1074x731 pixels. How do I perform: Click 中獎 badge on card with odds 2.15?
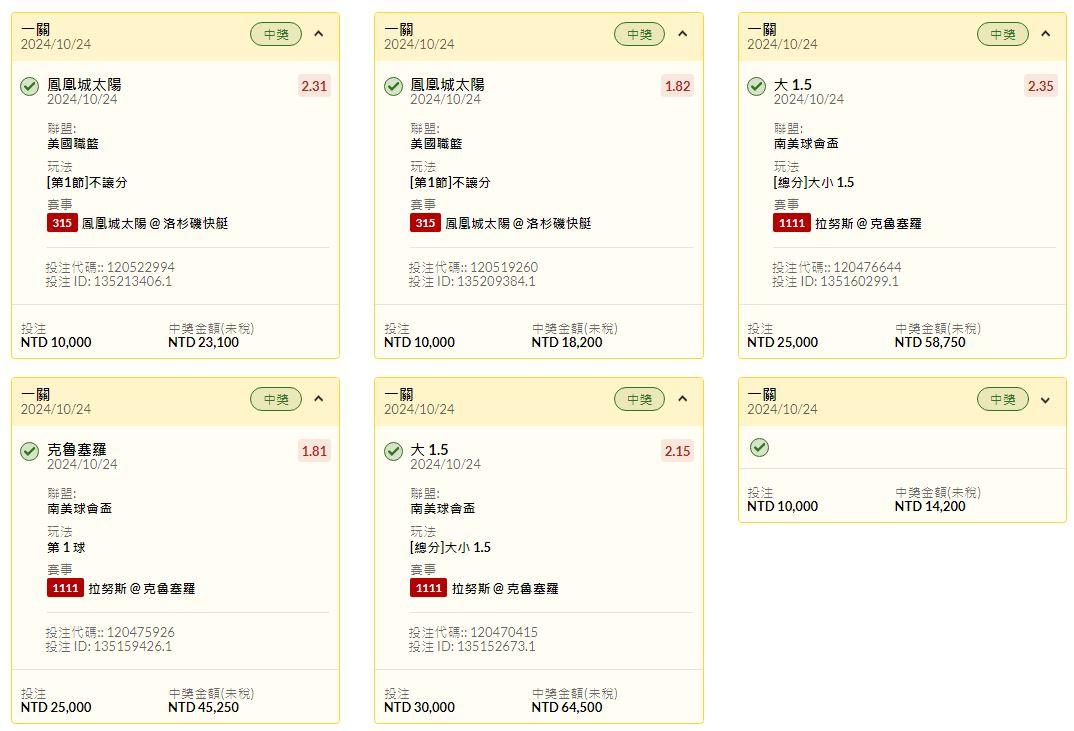[x=639, y=399]
